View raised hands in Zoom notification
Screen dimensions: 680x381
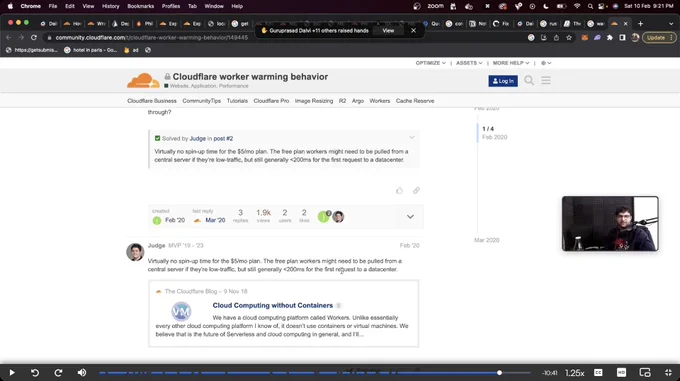388,30
